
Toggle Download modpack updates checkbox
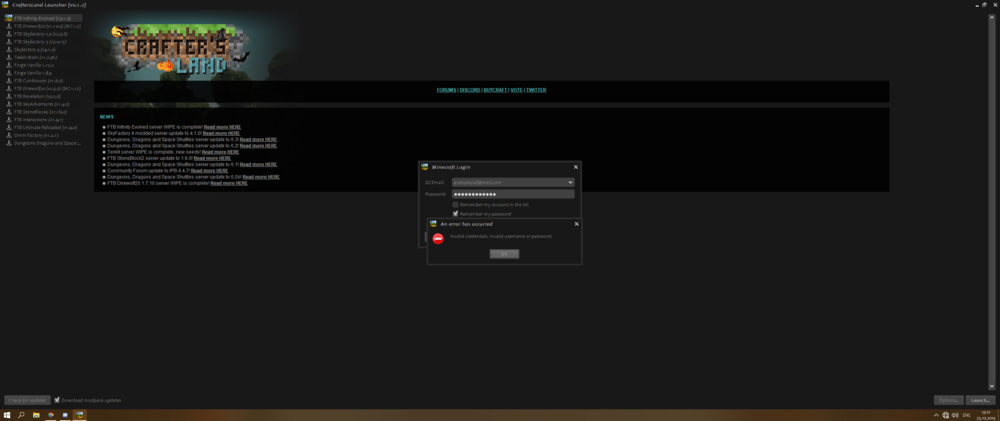tap(57, 400)
